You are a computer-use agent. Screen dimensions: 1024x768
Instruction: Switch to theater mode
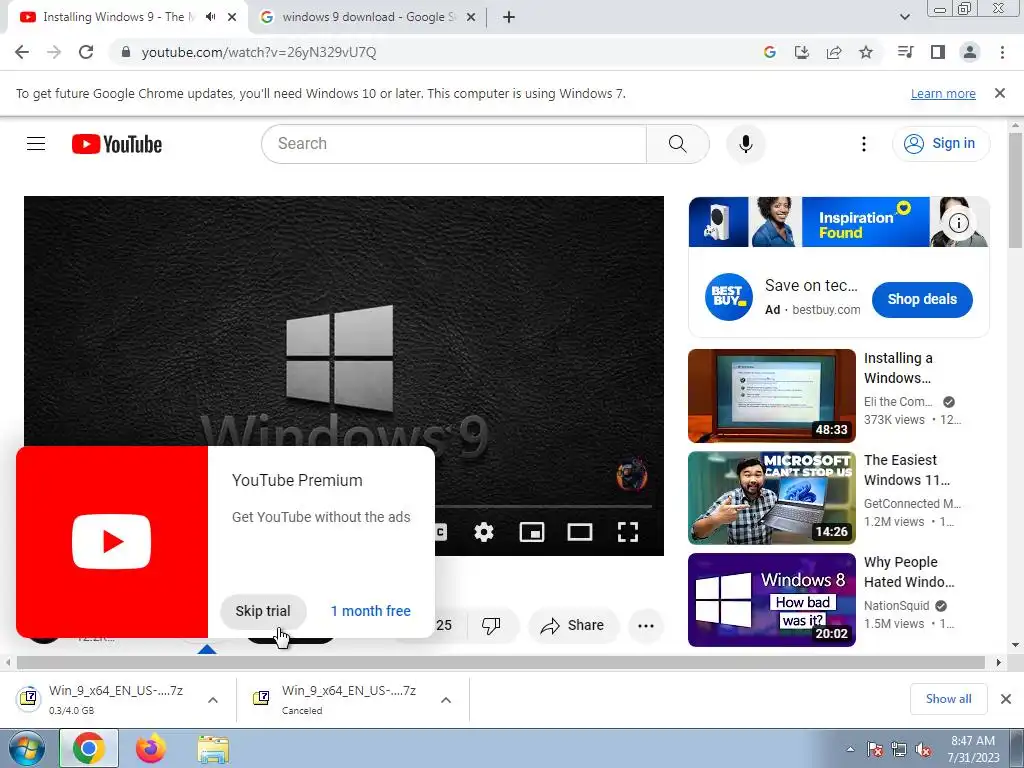[x=580, y=532]
